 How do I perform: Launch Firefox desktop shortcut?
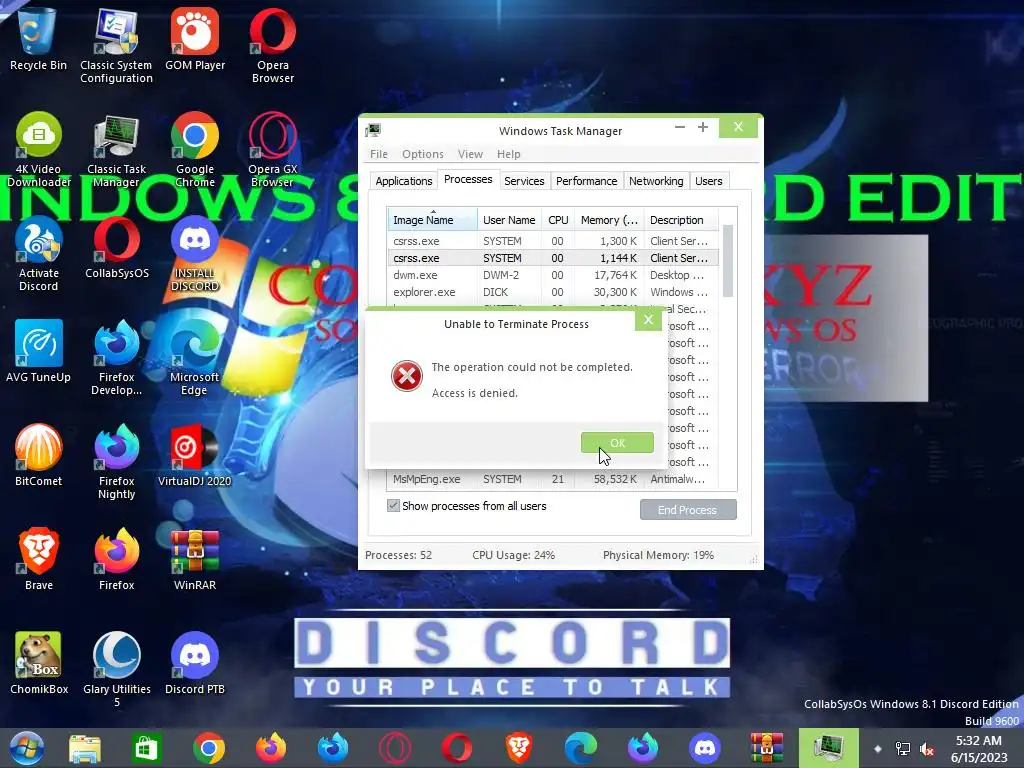[116, 559]
